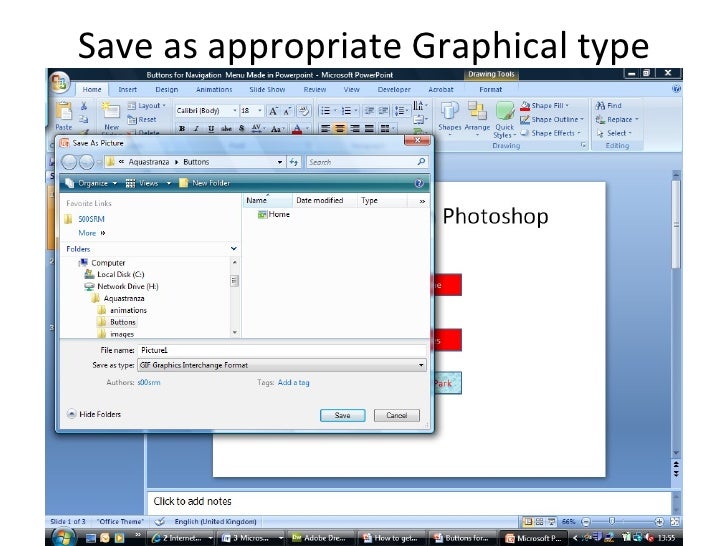The width and height of the screenshot is (728, 546).
Task: Open the Shape Effects dropdown
Action: point(550,133)
